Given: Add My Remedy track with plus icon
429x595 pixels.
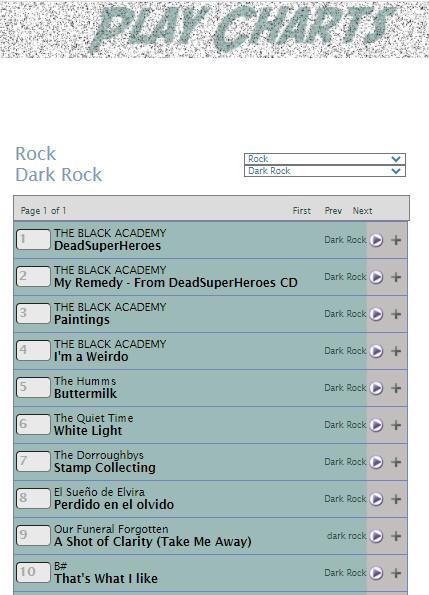Looking at the screenshot, I should [x=396, y=277].
